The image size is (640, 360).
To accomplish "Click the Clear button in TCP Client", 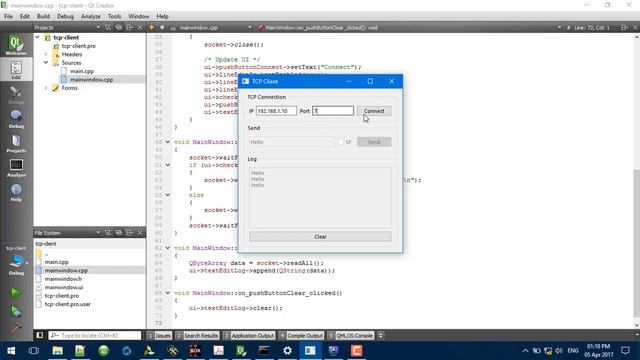I will (x=320, y=237).
